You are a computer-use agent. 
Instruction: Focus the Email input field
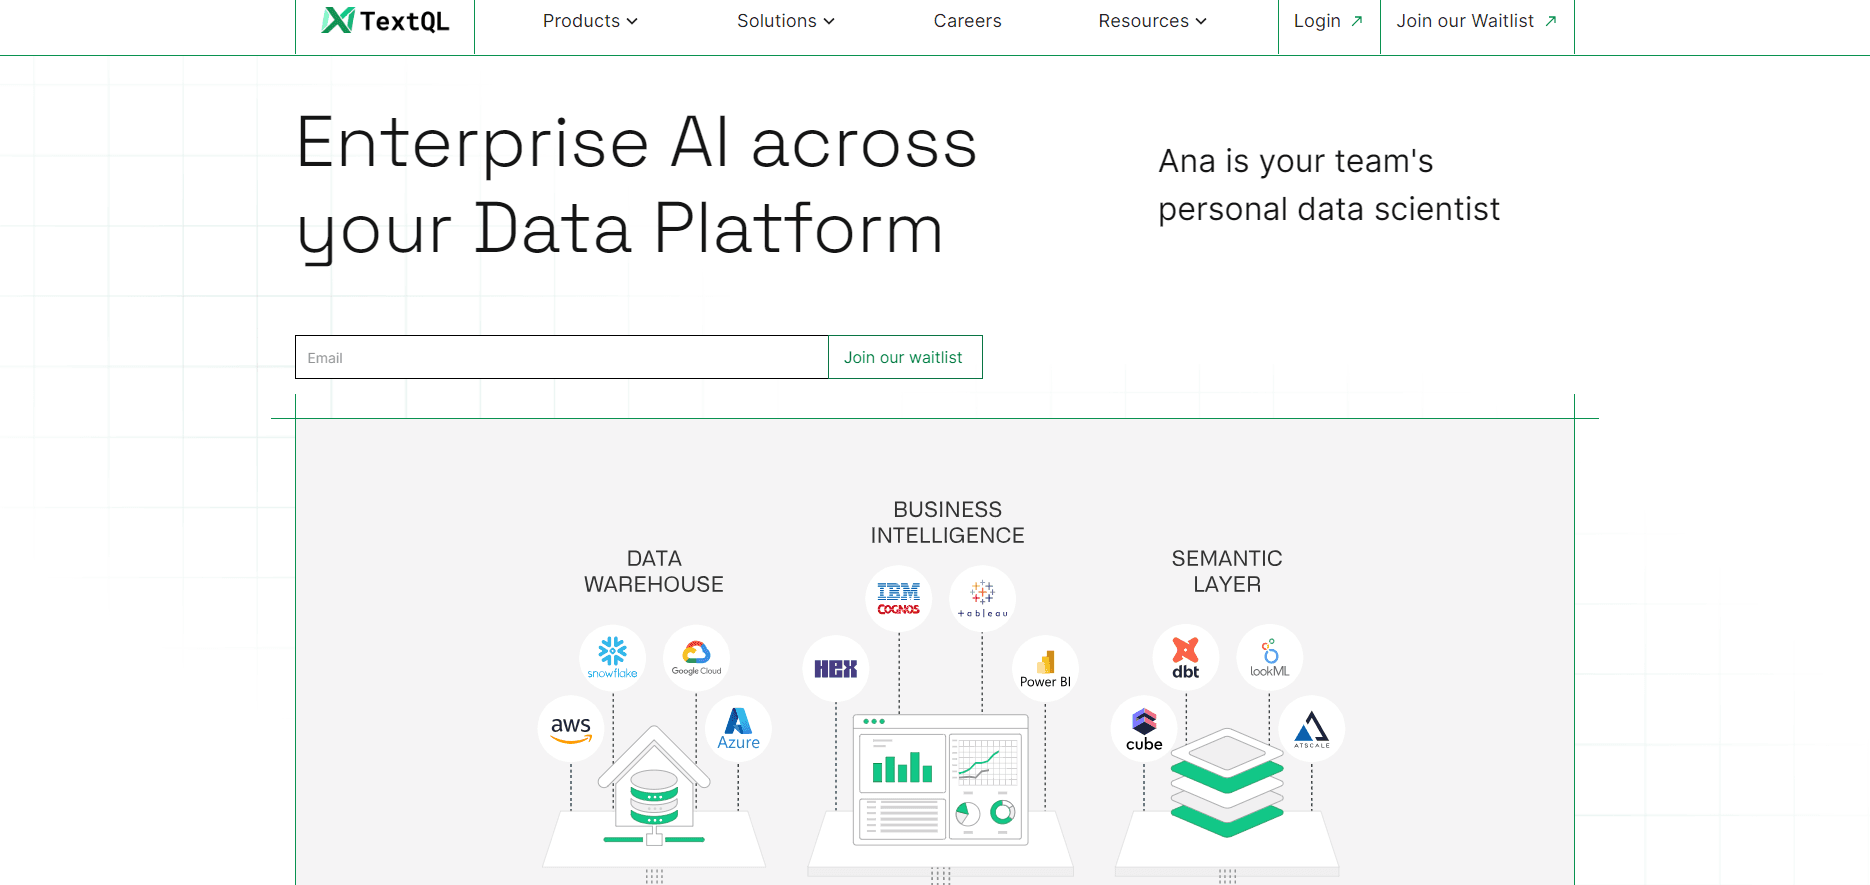pyautogui.click(x=562, y=357)
